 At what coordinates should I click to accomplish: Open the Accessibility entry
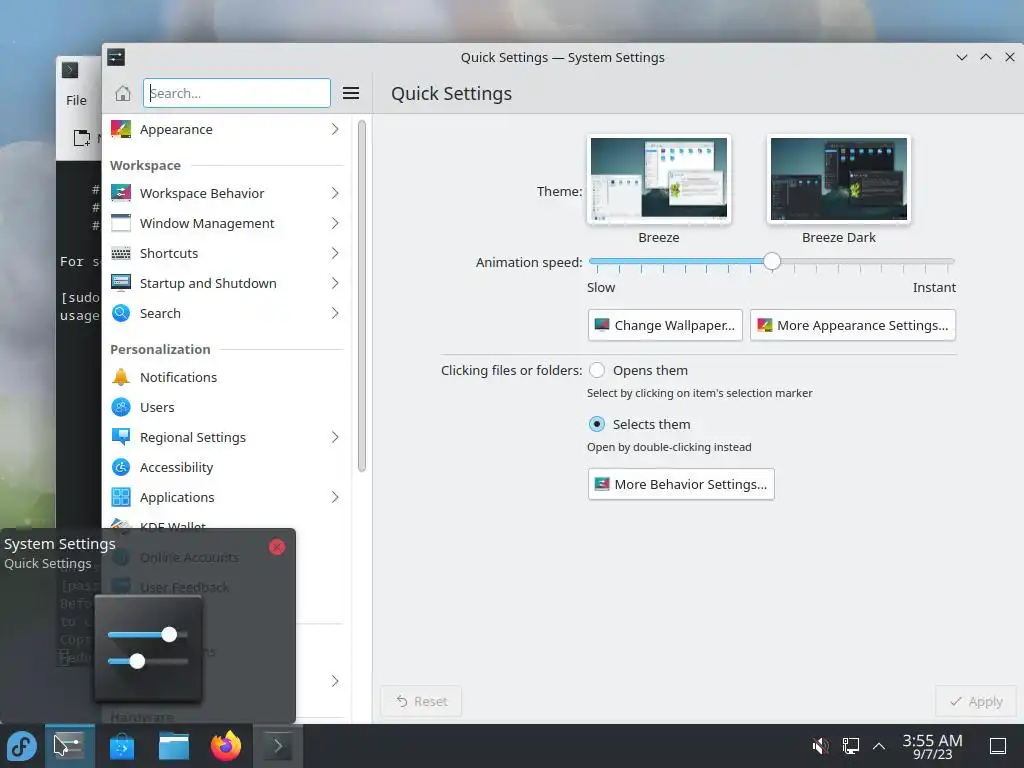click(226, 468)
